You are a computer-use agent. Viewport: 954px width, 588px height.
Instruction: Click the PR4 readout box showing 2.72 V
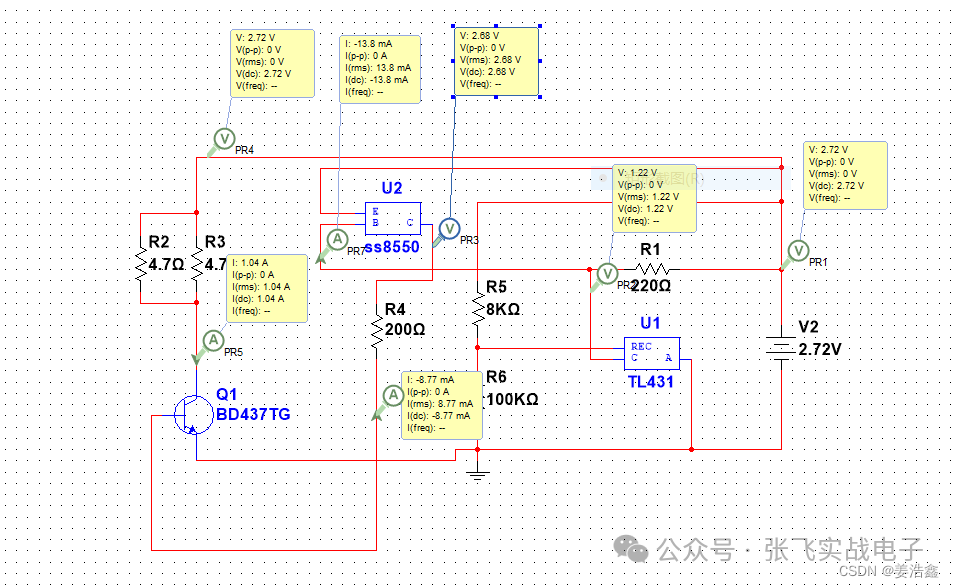click(x=273, y=63)
